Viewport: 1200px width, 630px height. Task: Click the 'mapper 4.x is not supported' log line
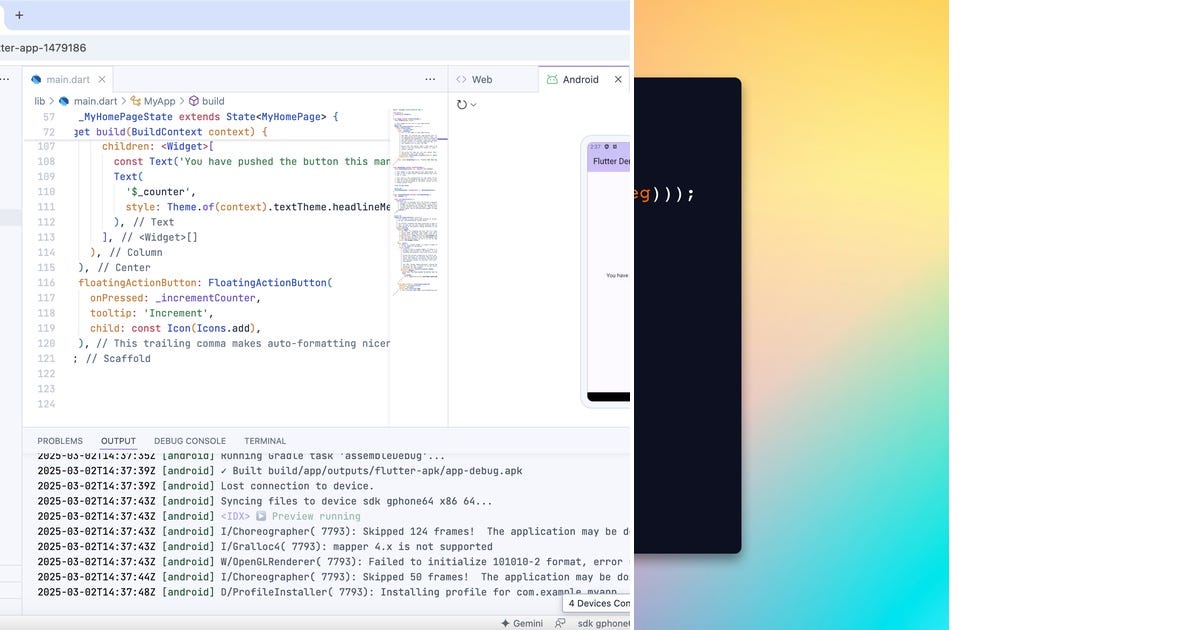[356, 546]
